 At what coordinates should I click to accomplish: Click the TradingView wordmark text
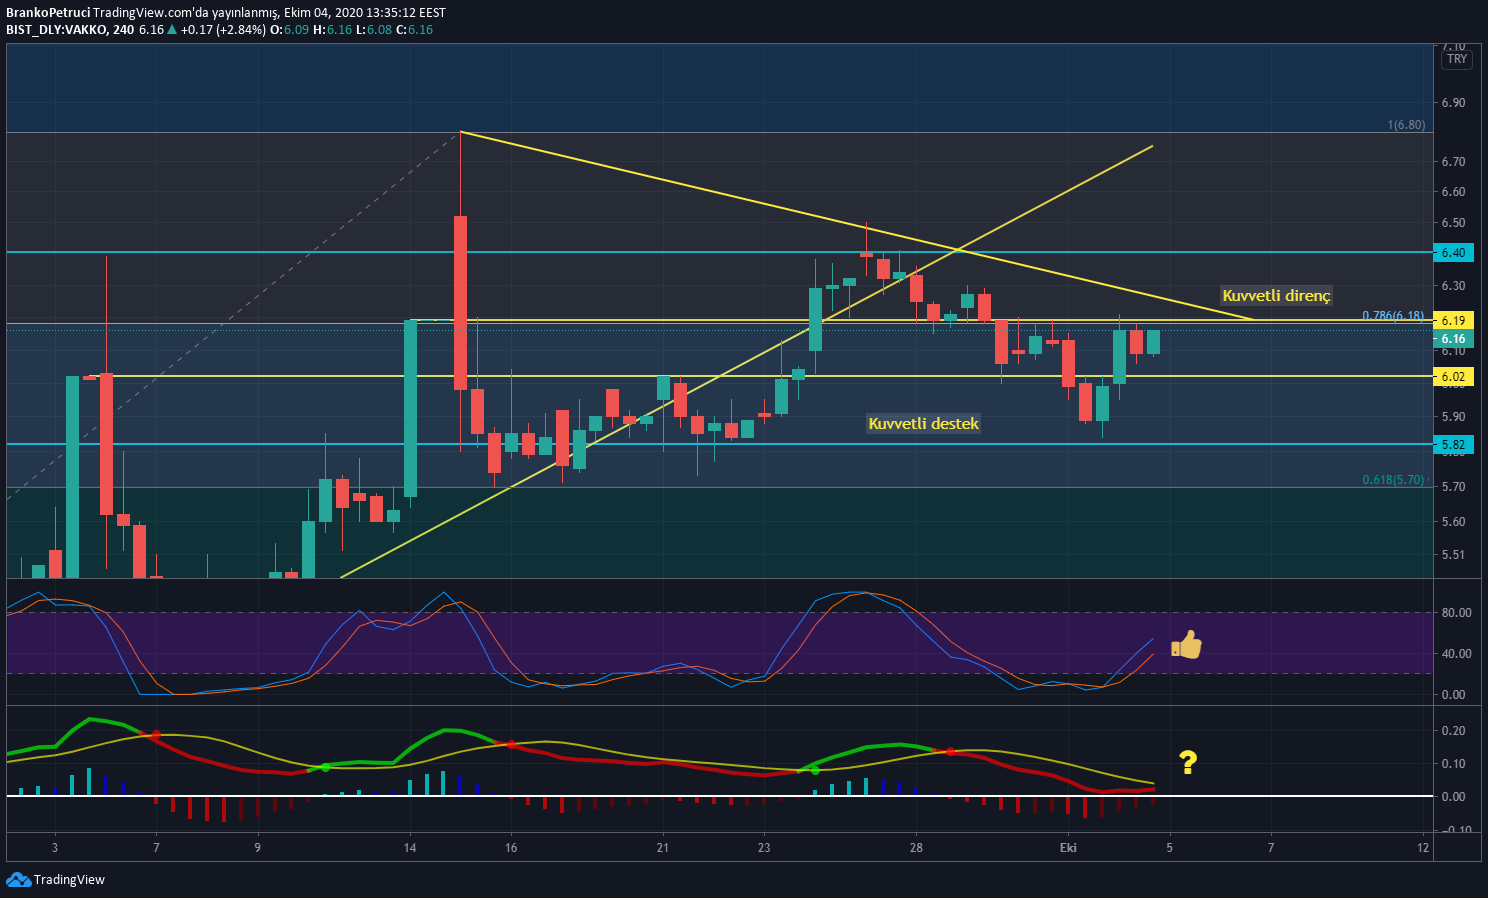point(69,880)
